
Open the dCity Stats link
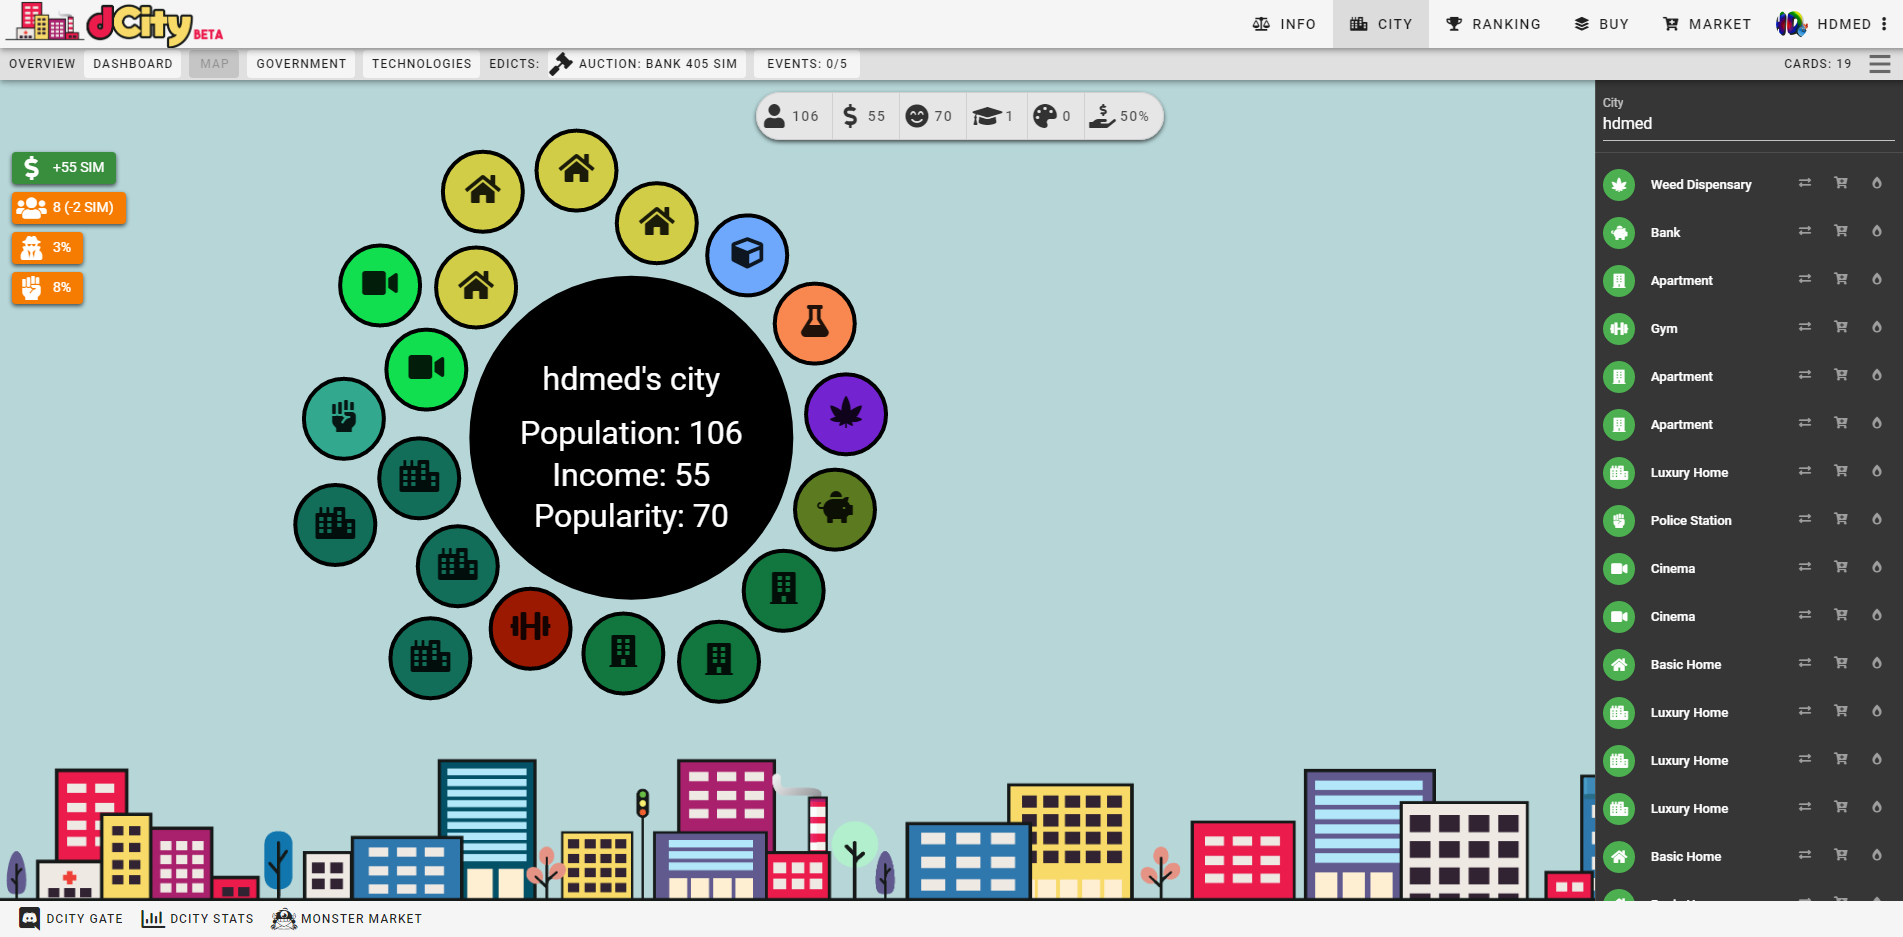197,918
